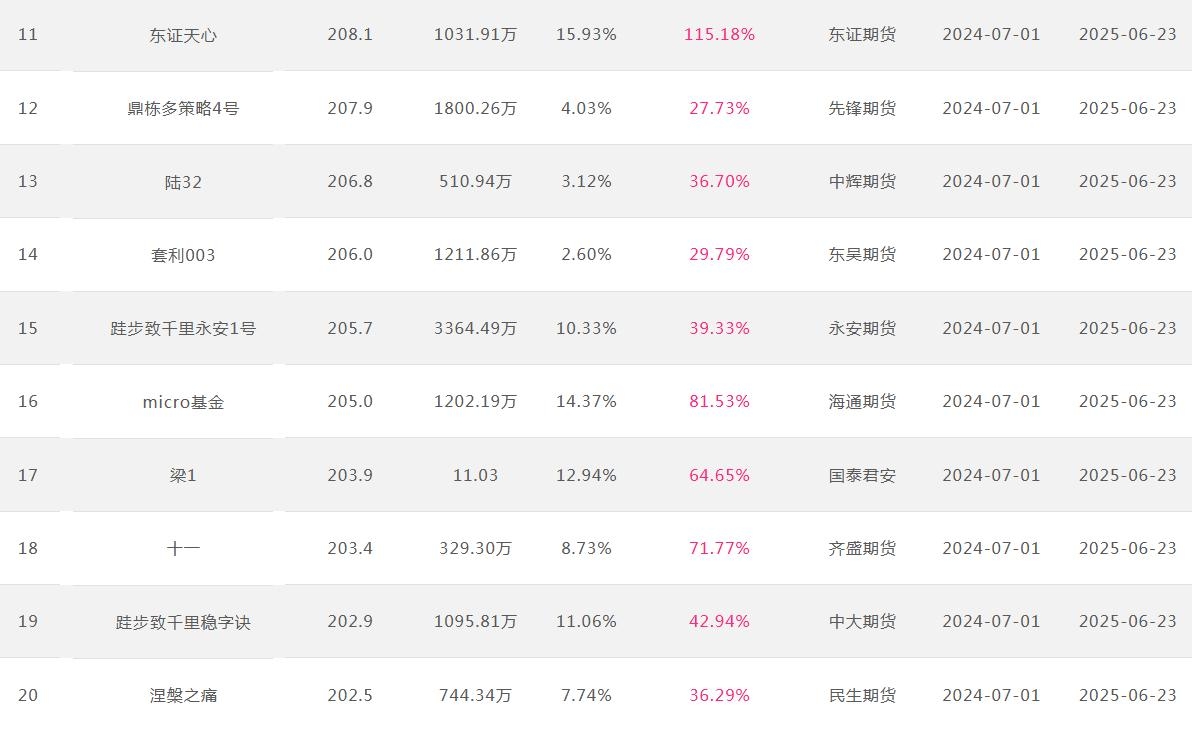The image size is (1192, 729).
Task: Open 鼎栋多策略4号 account details
Action: tap(182, 109)
